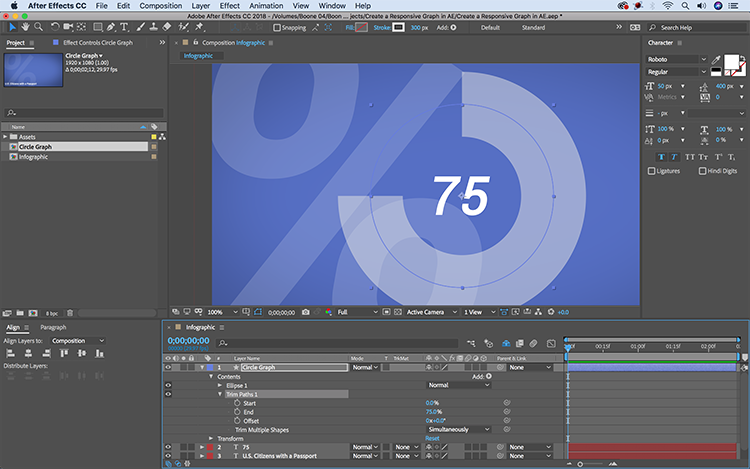Switch to the Paragraph tab

click(53, 327)
